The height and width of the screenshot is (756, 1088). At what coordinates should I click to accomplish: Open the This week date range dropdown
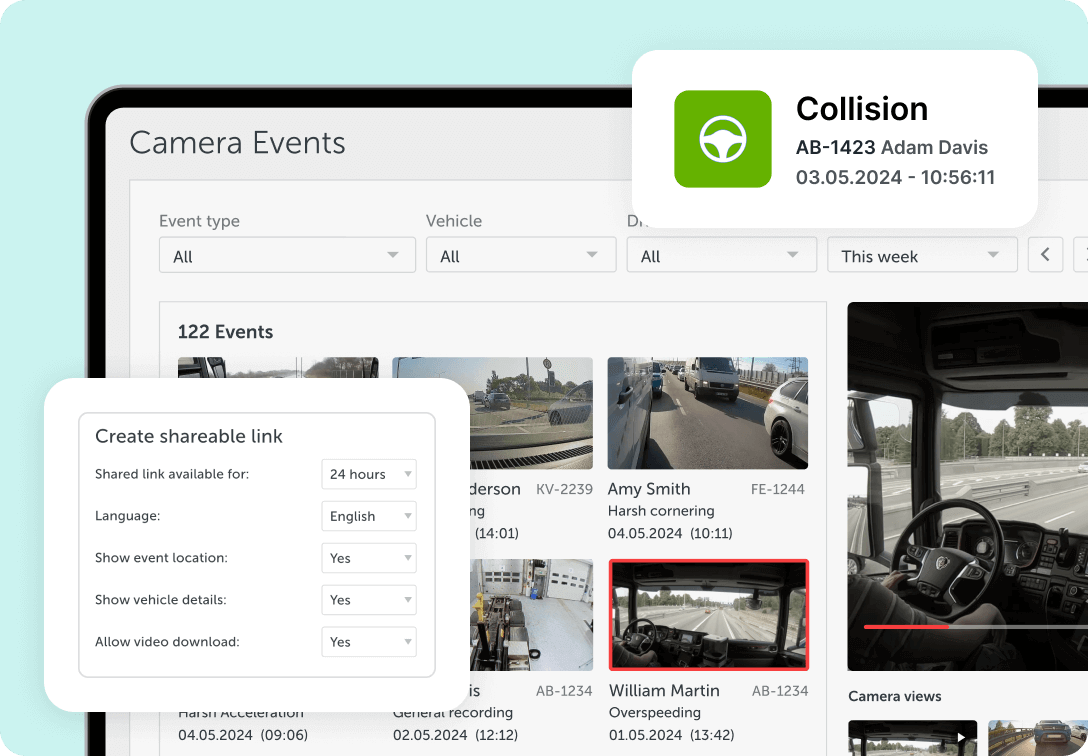tap(922, 255)
